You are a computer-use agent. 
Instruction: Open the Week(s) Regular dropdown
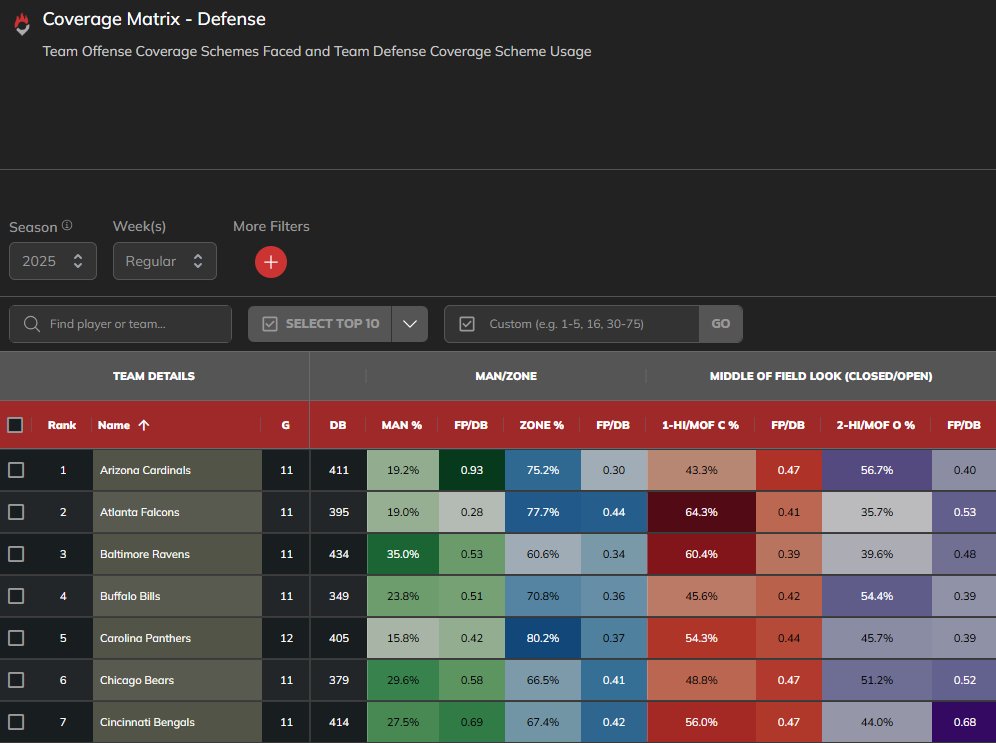(165, 261)
